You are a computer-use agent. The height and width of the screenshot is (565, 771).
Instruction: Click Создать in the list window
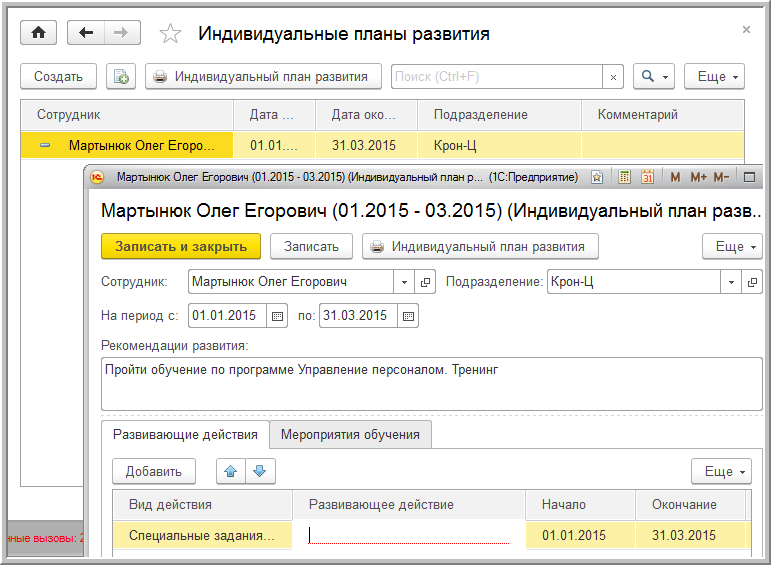59,77
